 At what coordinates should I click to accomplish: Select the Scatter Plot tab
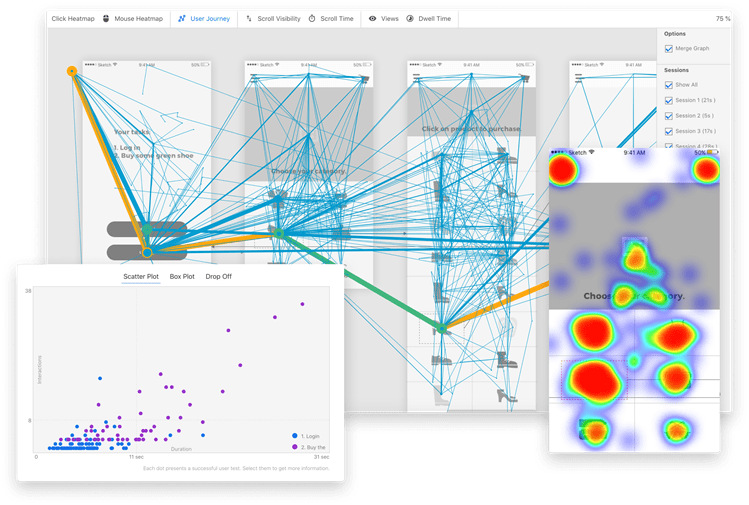pyautogui.click(x=140, y=276)
